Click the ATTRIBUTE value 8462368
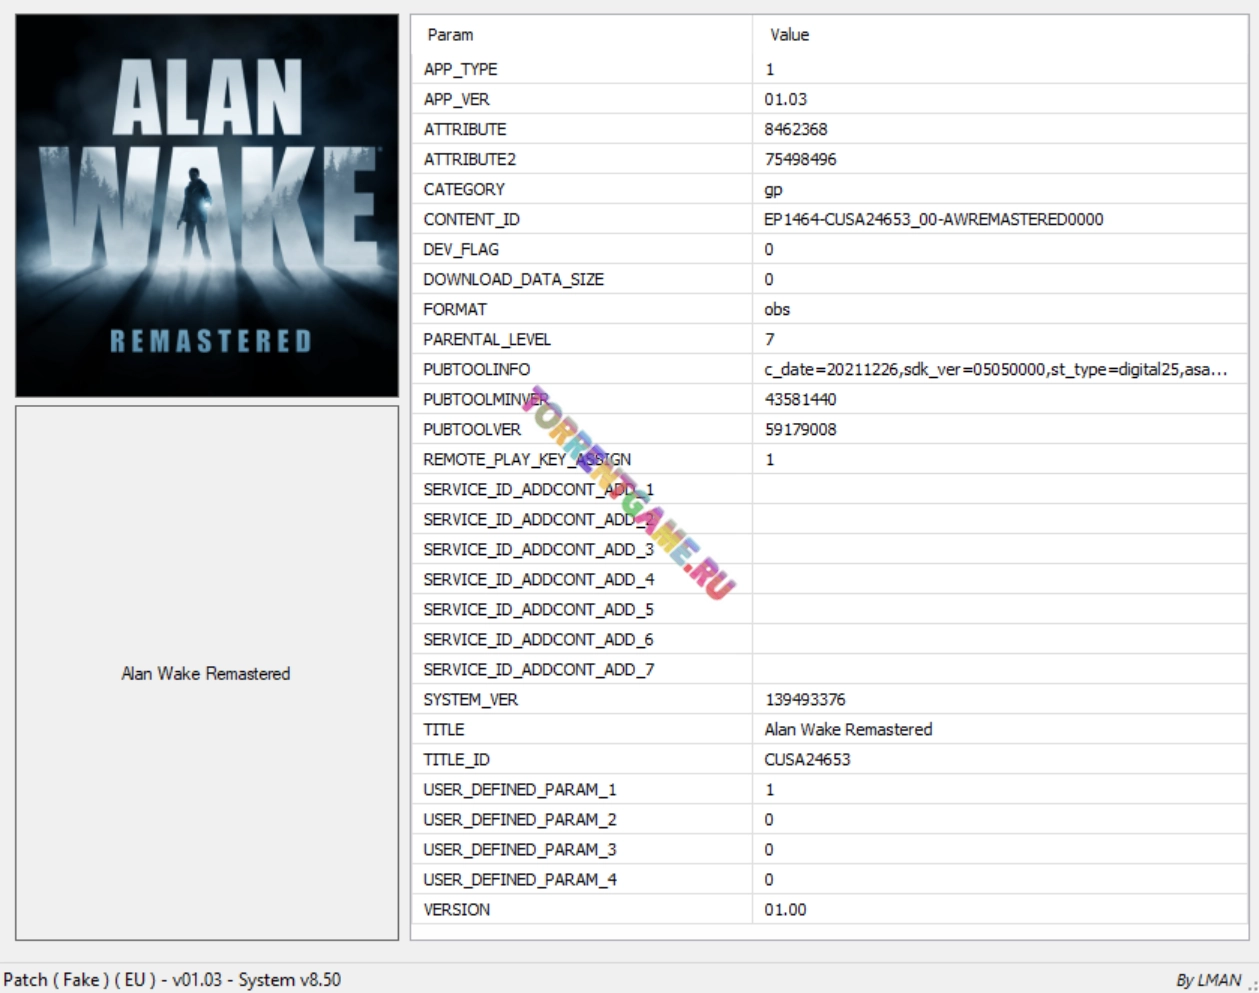The height and width of the screenshot is (993, 1259). pos(795,129)
